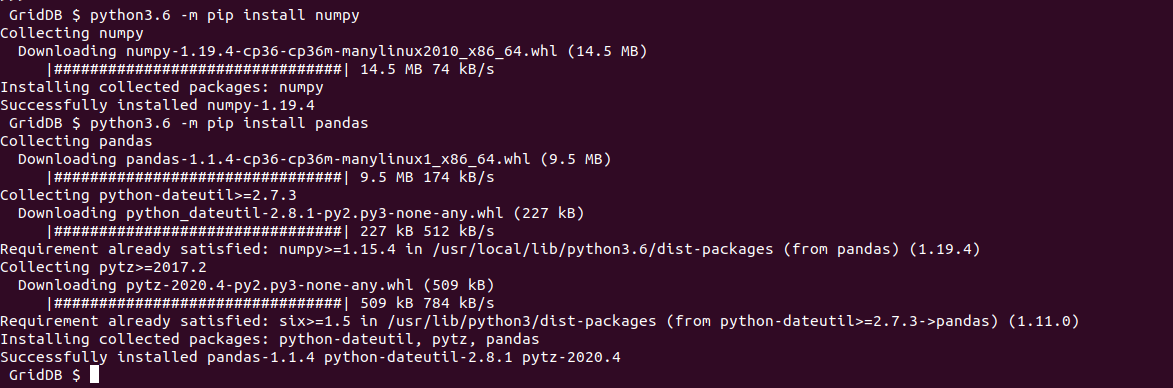Click 'Collecting python-dateutil>=2.7.3' line
The height and width of the screenshot is (388, 1173).
coord(148,195)
